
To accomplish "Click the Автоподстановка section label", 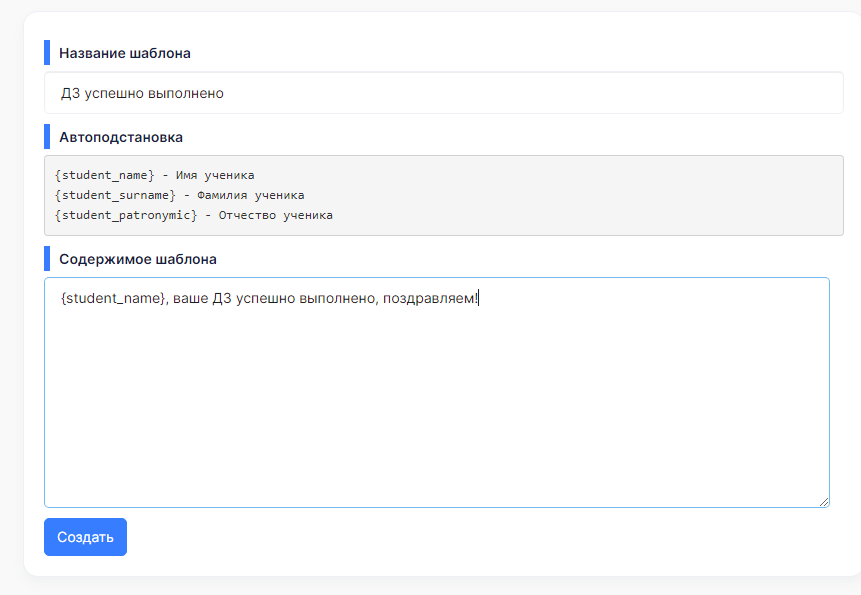I will point(121,137).
